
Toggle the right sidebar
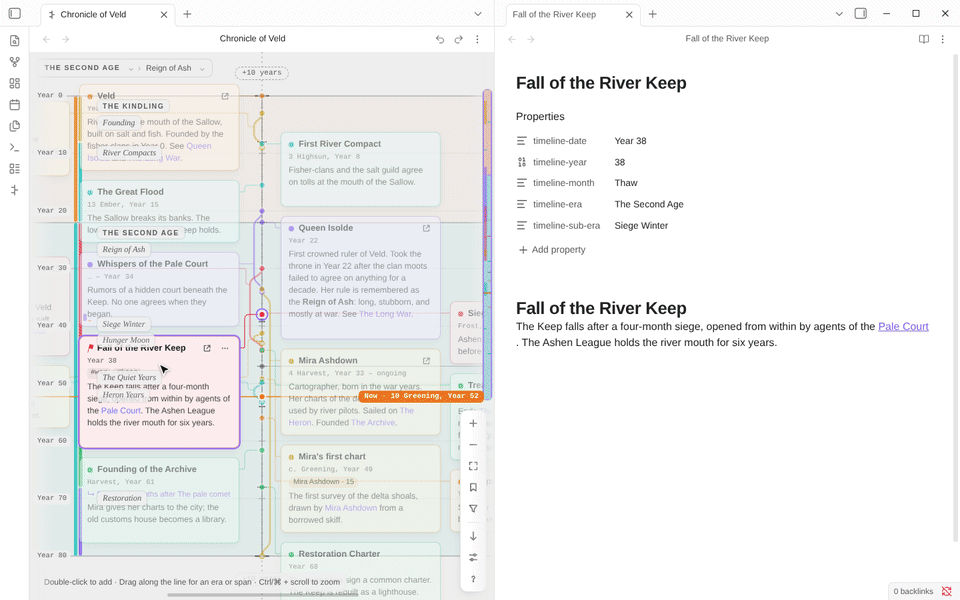(x=861, y=13)
